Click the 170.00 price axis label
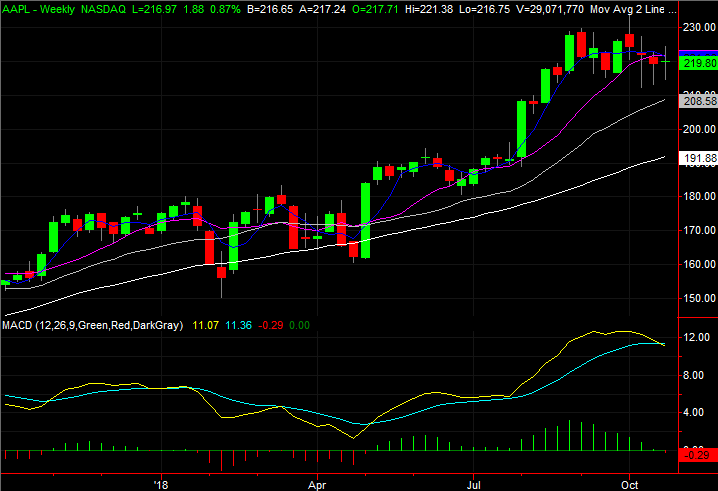The width and height of the screenshot is (718, 491). (699, 230)
